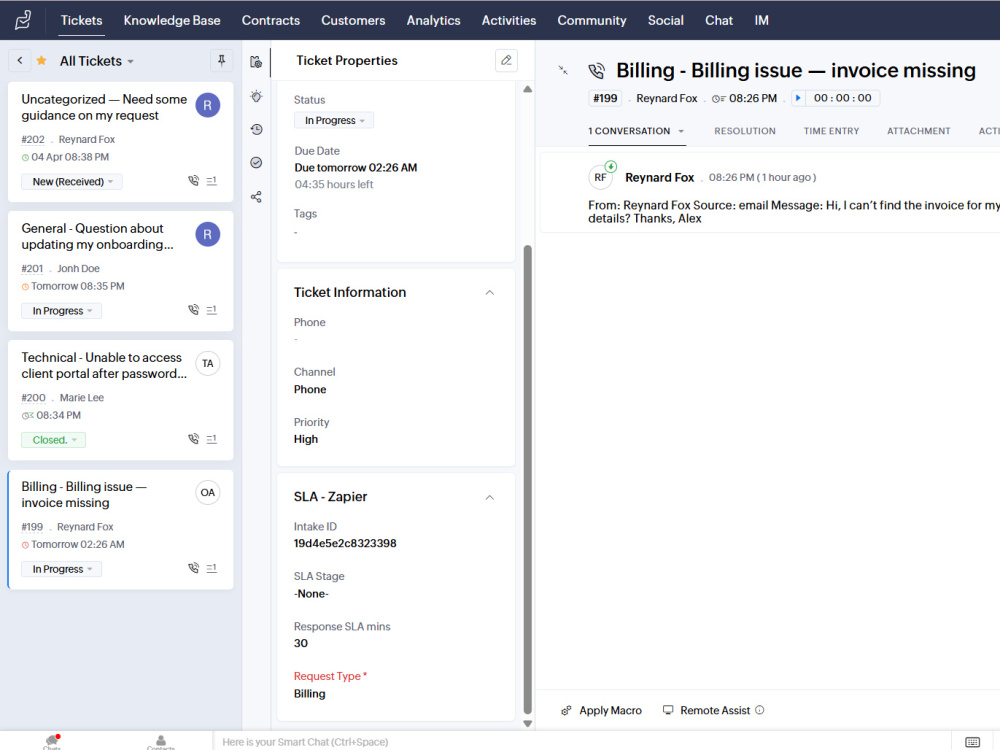
Task: Click the properties scrollbar down arrow
Action: click(x=527, y=723)
